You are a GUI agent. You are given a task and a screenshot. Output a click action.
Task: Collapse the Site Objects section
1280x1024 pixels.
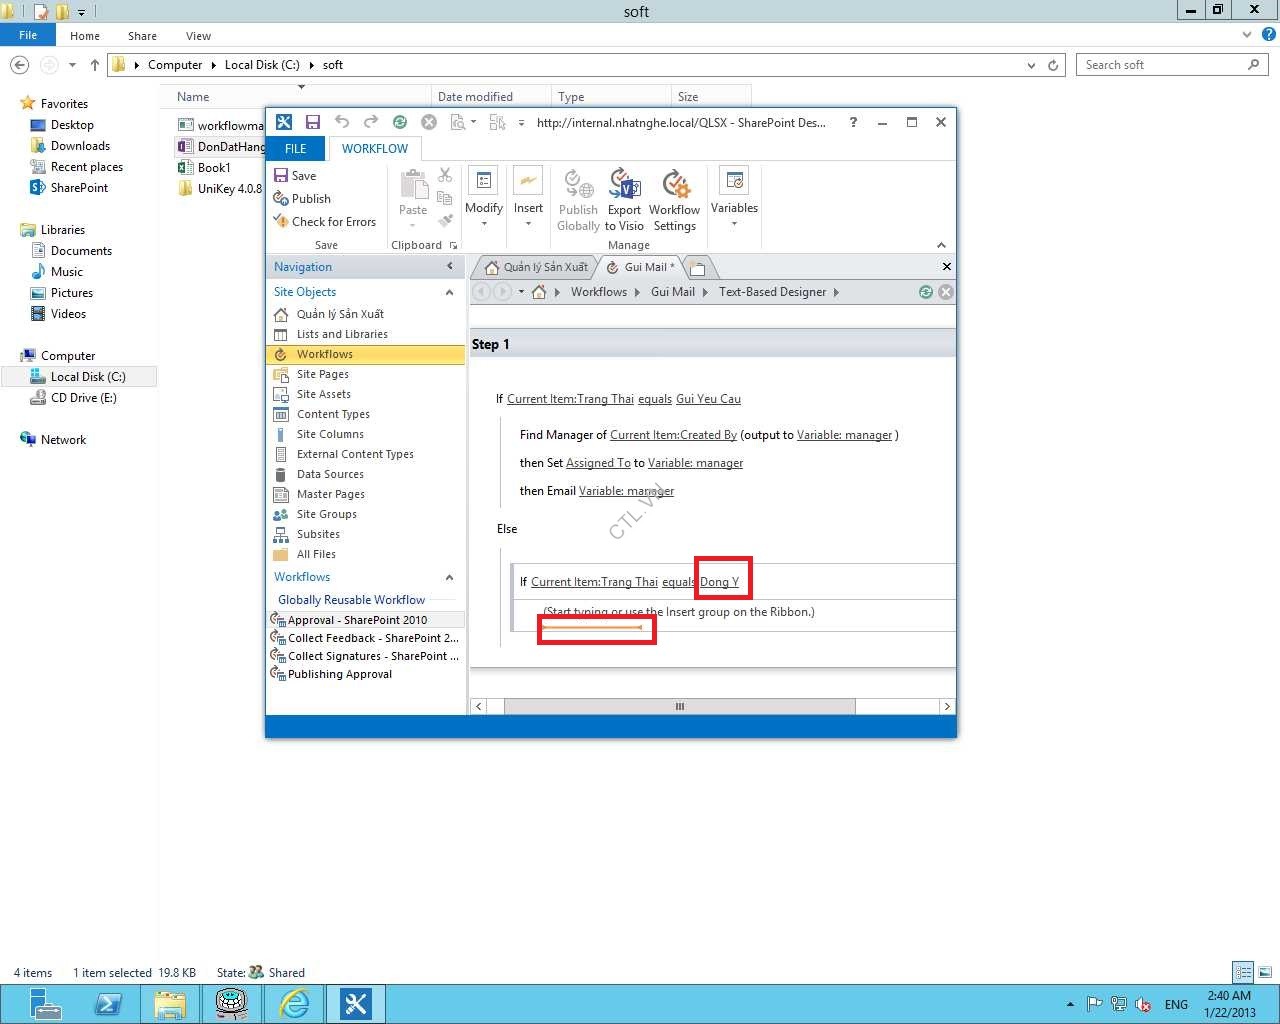pyautogui.click(x=449, y=292)
